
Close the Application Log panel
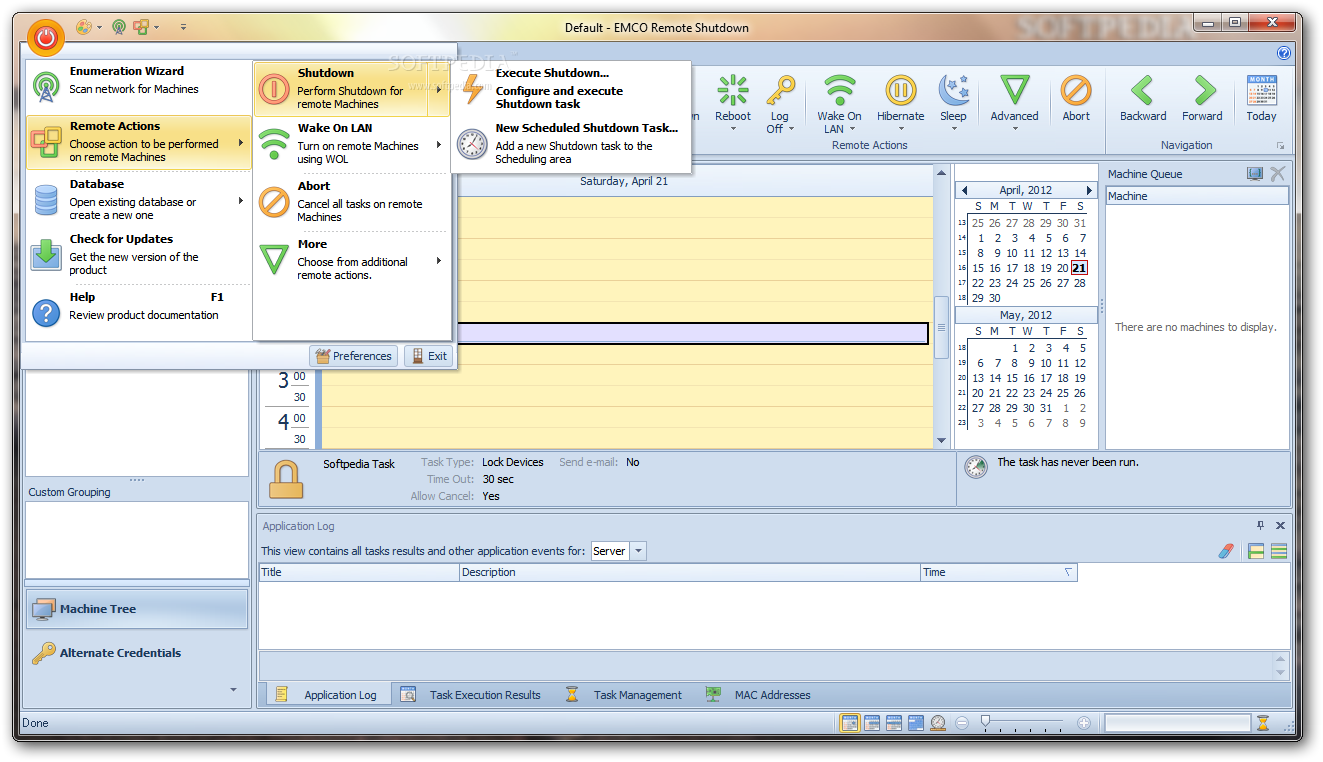pyautogui.click(x=1280, y=526)
